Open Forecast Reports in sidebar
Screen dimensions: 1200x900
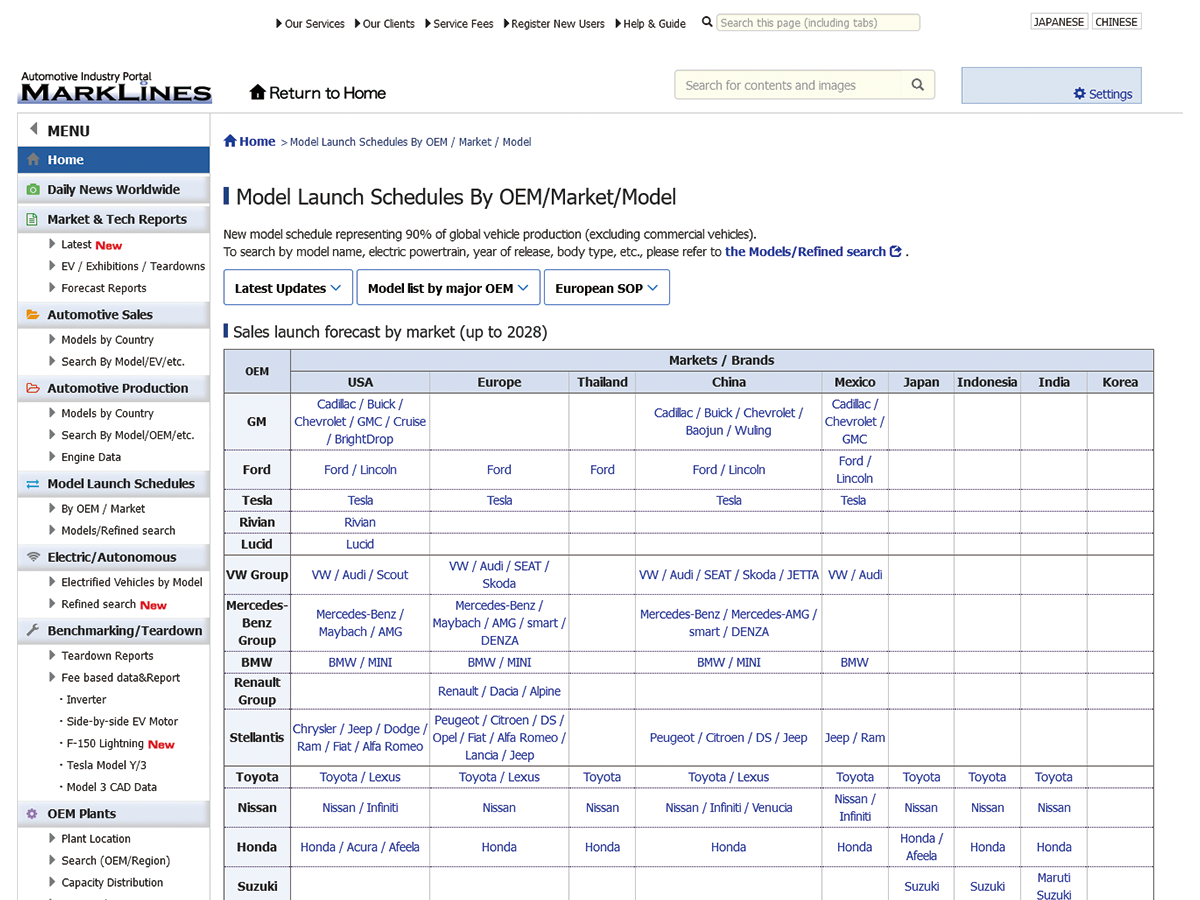104,288
